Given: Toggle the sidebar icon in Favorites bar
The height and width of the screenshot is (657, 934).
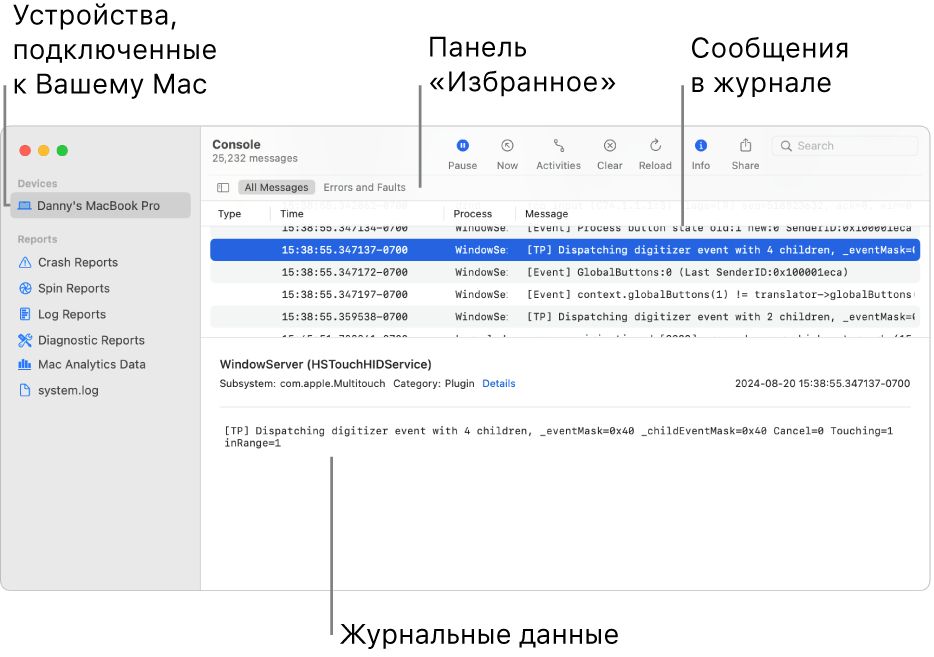Looking at the screenshot, I should click(x=223, y=188).
